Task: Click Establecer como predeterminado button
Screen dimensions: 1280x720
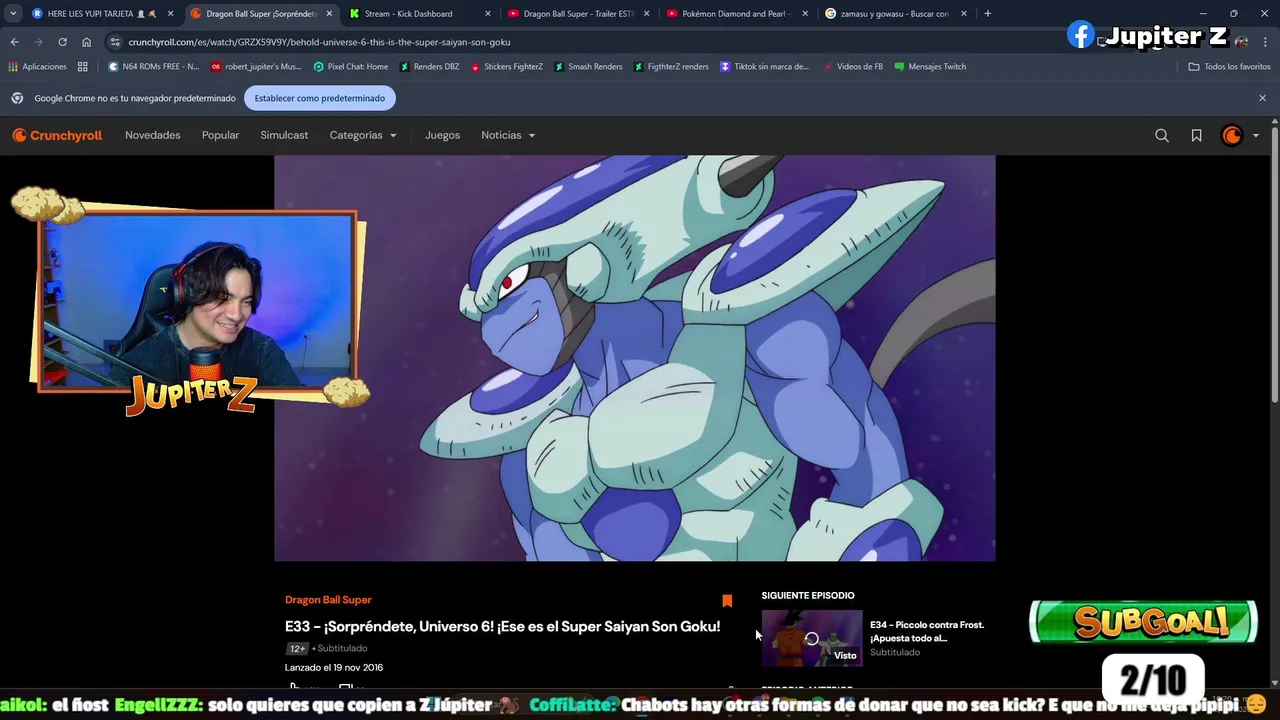Action: coord(320,98)
